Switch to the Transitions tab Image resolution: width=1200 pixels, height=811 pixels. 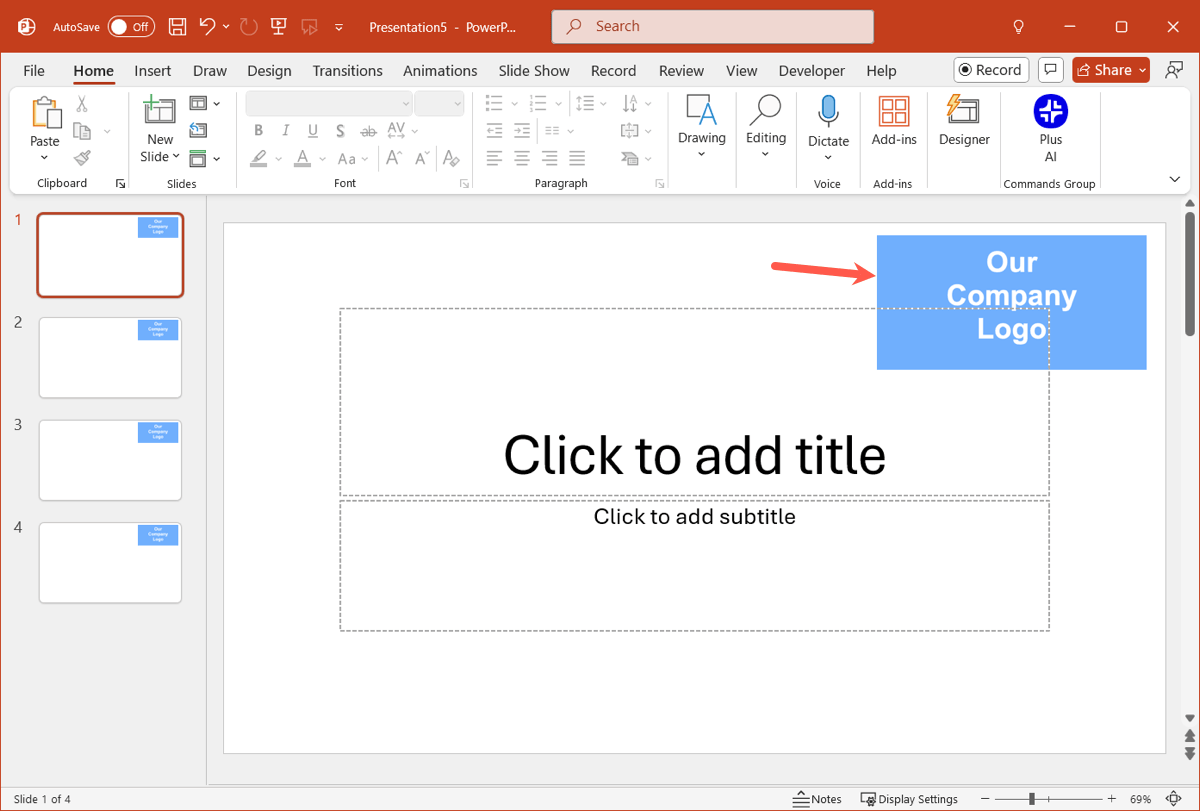(347, 71)
